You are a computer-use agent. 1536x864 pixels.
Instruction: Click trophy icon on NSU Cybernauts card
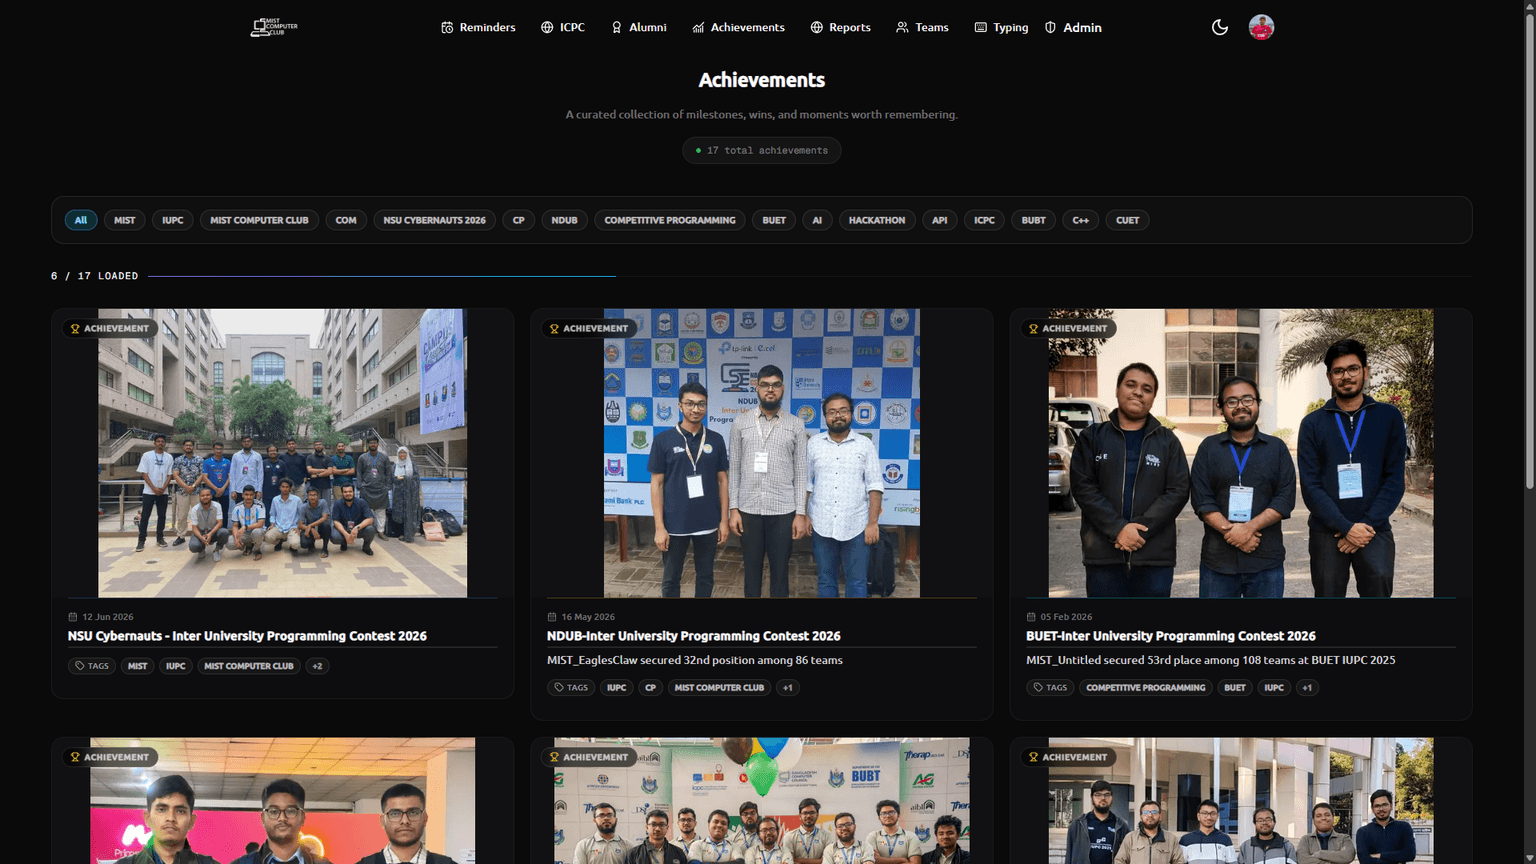tap(75, 328)
